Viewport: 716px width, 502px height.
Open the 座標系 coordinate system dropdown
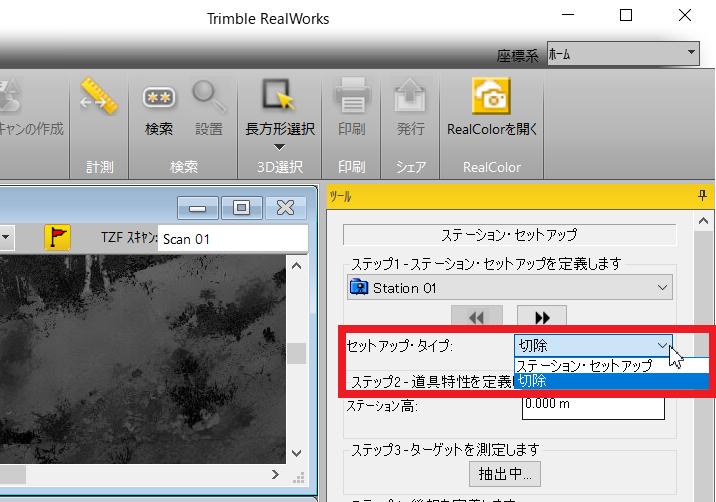(623, 54)
